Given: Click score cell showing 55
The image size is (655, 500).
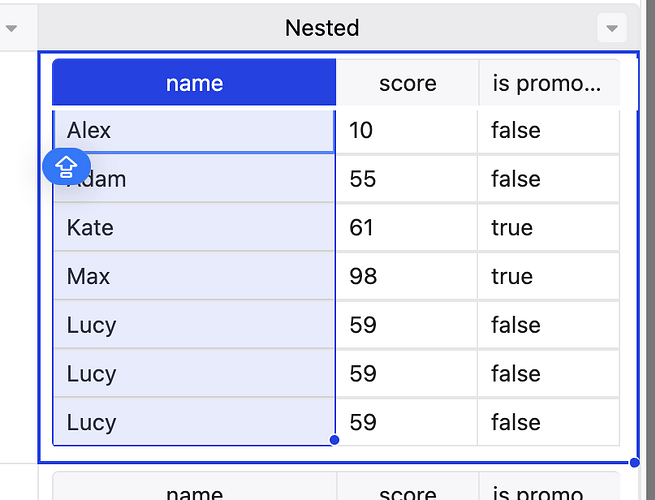Looking at the screenshot, I should click(x=407, y=179).
